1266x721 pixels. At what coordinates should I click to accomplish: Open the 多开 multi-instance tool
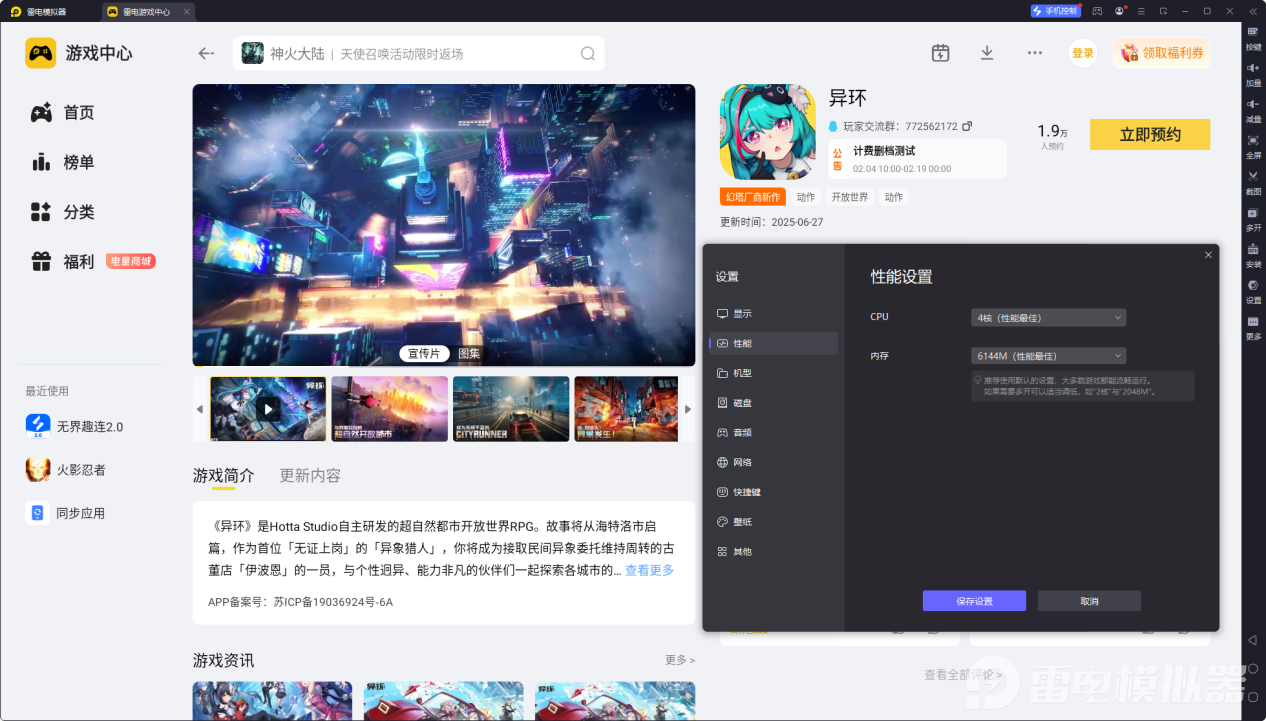pos(1253,218)
